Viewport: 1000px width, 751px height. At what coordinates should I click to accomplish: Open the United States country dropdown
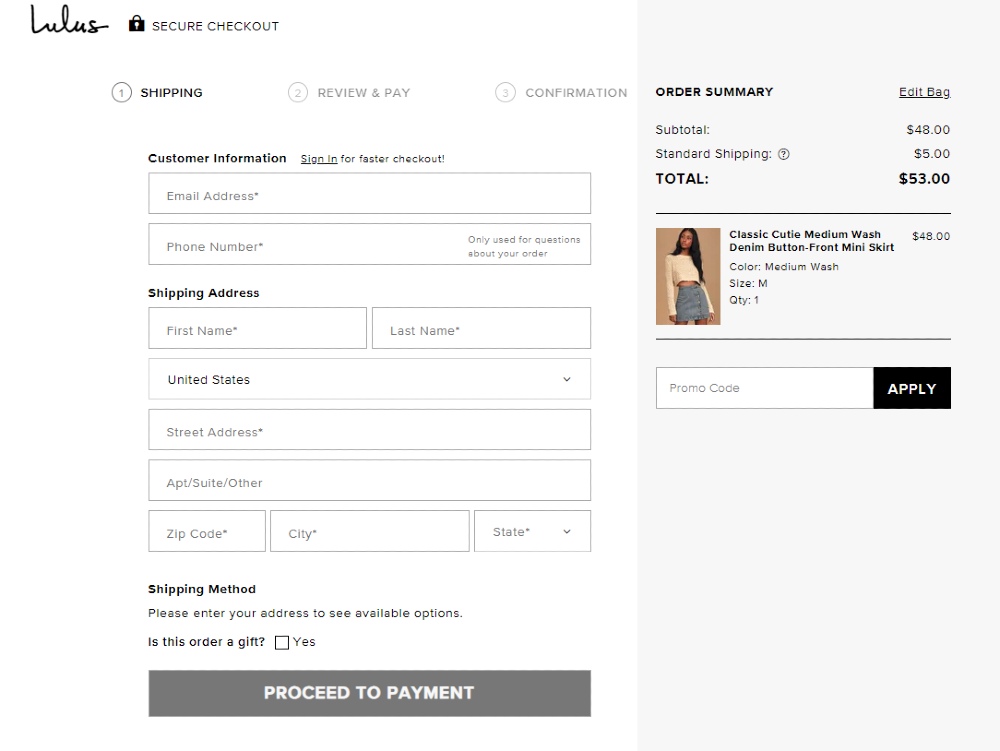pos(369,380)
